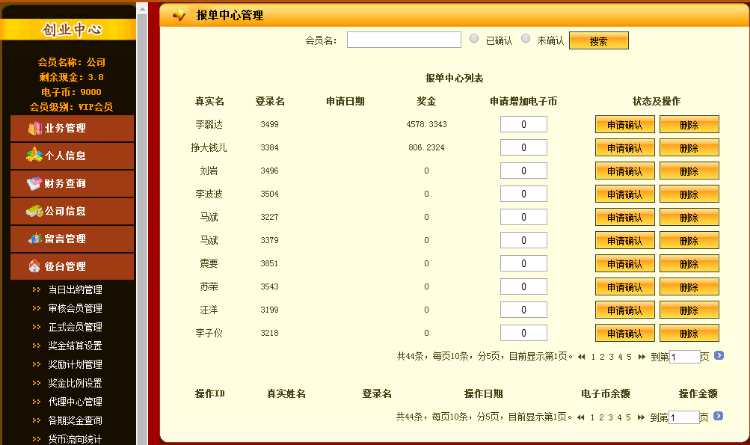Click arrow icon beside 代理中心管理
Viewport: 750px width, 445px height.
36,402
